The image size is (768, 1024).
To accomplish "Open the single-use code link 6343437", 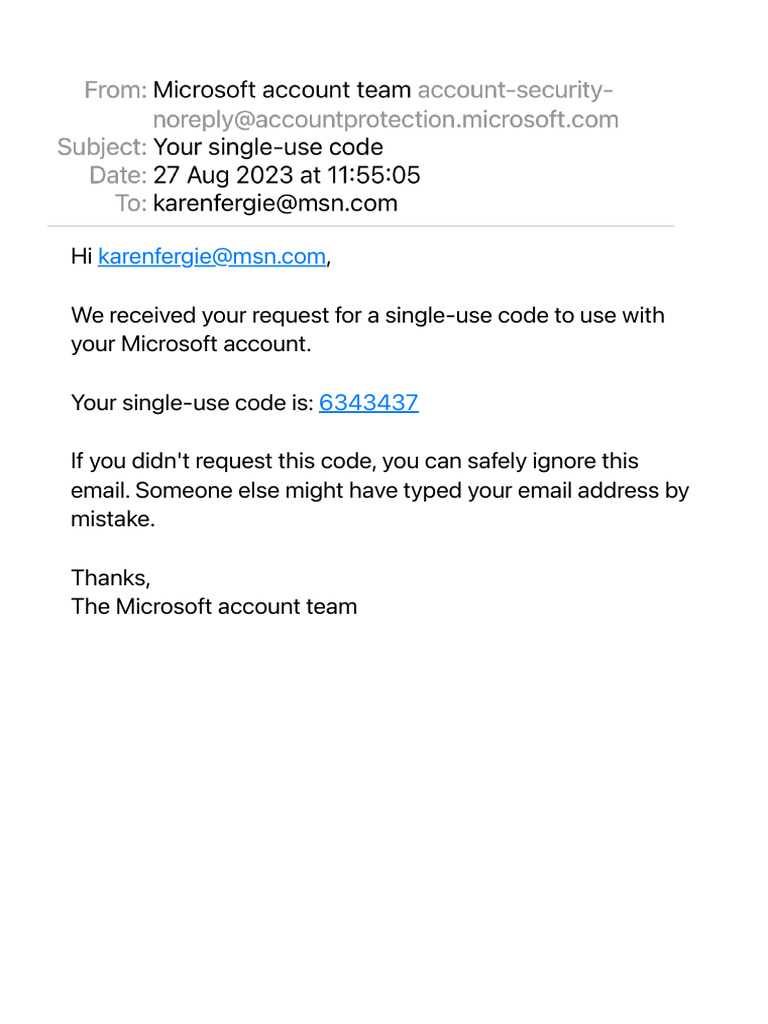I will (x=368, y=403).
